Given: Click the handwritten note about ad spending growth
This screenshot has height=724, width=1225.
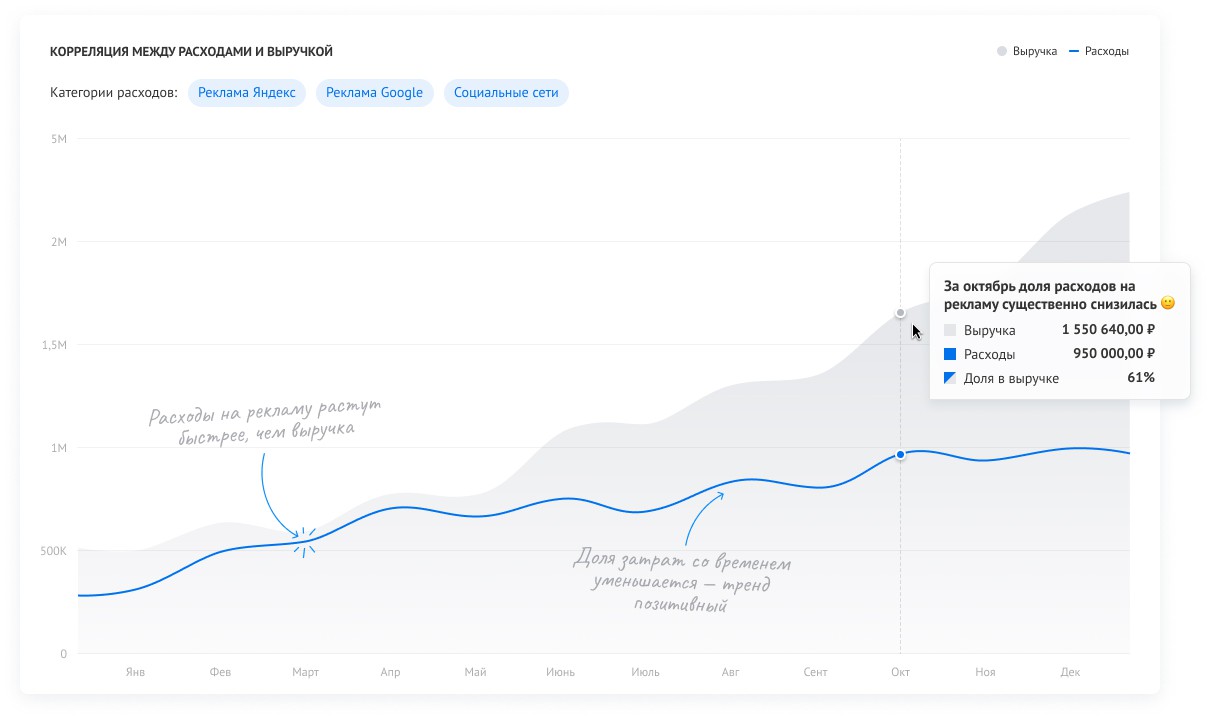Looking at the screenshot, I should pyautogui.click(x=266, y=421).
